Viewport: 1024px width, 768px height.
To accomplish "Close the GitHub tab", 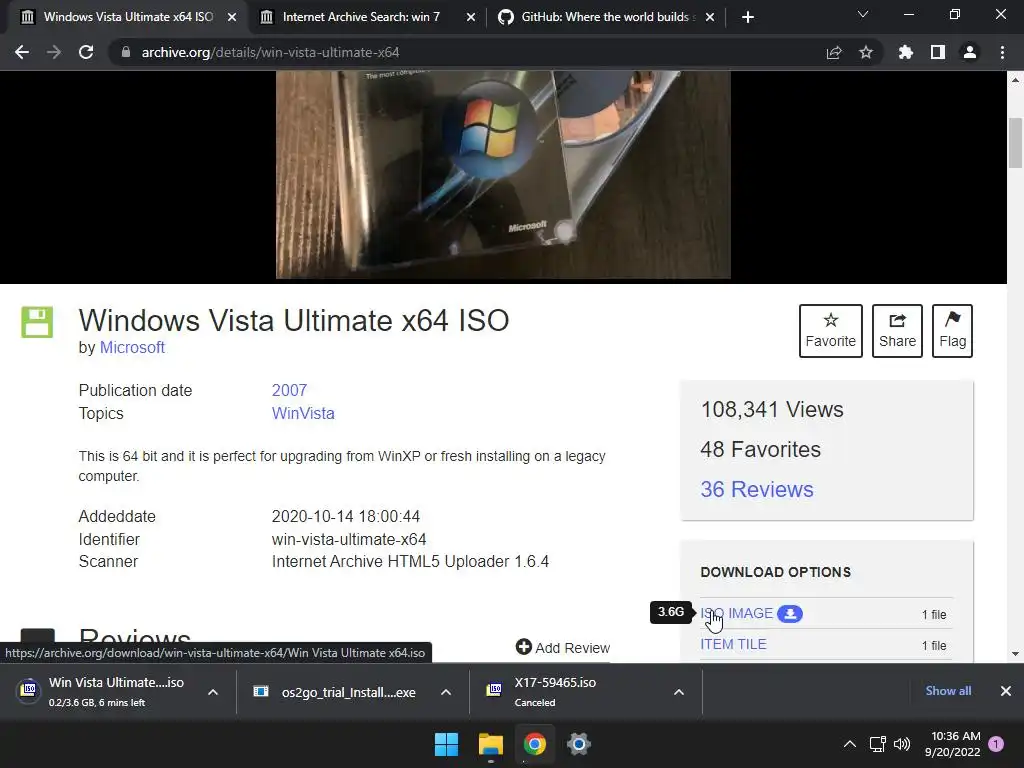I will (711, 17).
